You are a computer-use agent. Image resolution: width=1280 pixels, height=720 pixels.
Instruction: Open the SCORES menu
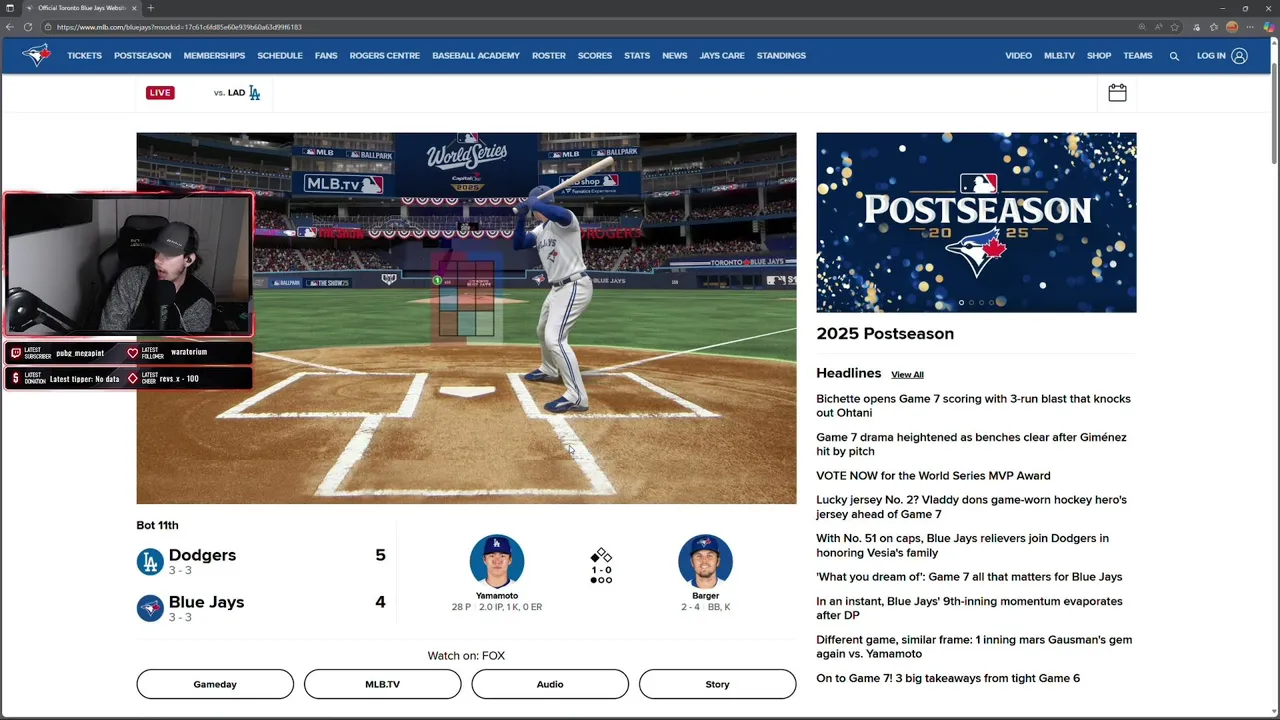coord(595,56)
